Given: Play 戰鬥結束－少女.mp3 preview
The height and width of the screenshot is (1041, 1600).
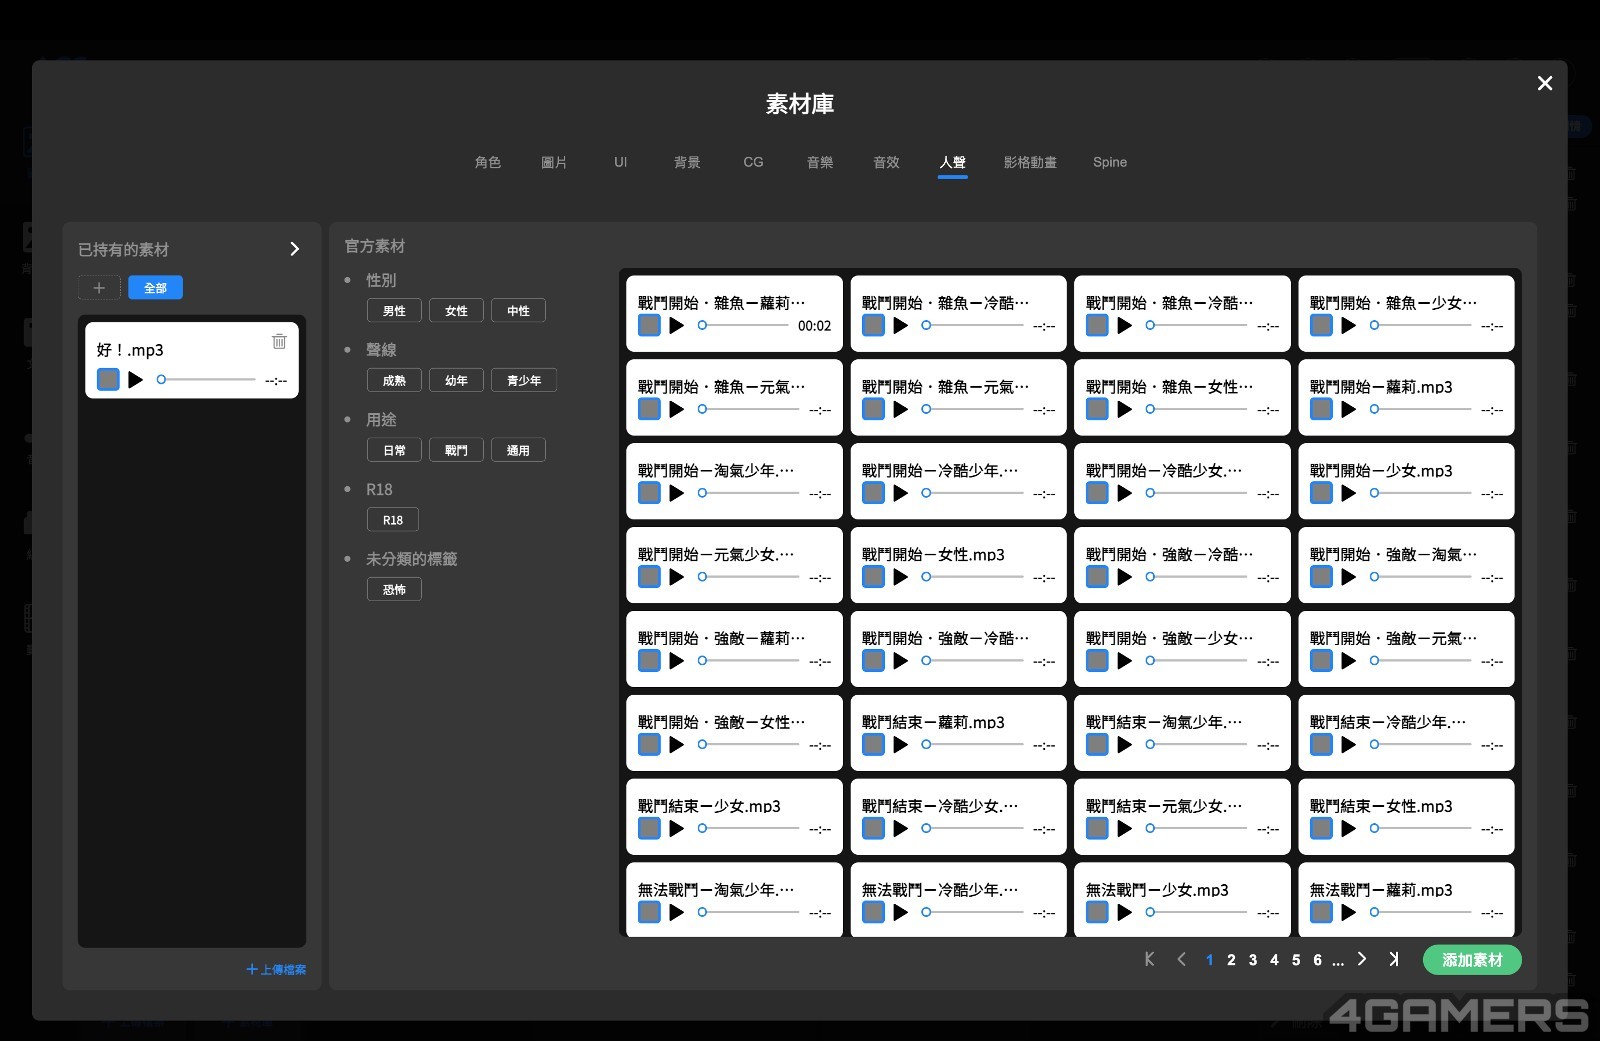Looking at the screenshot, I should [677, 829].
